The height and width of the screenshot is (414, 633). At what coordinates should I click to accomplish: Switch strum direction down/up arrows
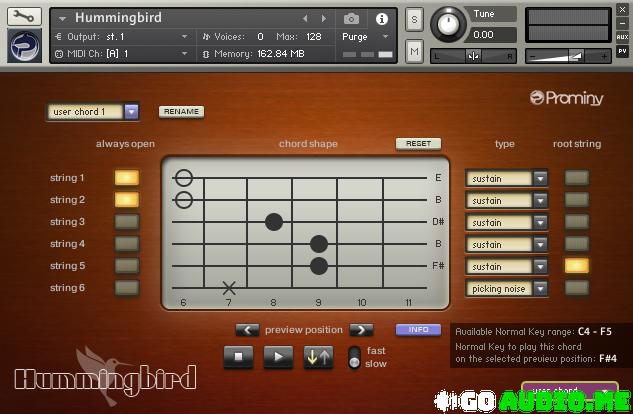pos(319,357)
